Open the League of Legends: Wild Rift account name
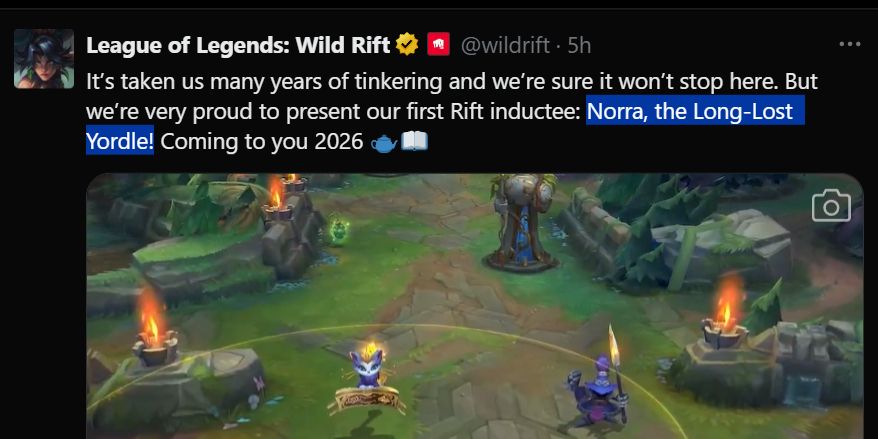878x439 pixels. (x=238, y=45)
